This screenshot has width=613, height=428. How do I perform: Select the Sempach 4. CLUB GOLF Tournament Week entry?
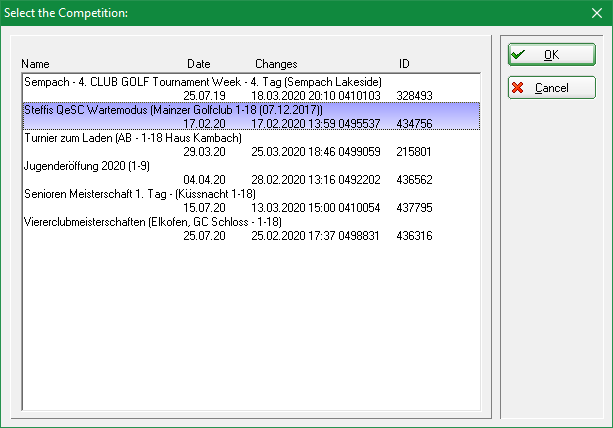tap(202, 81)
